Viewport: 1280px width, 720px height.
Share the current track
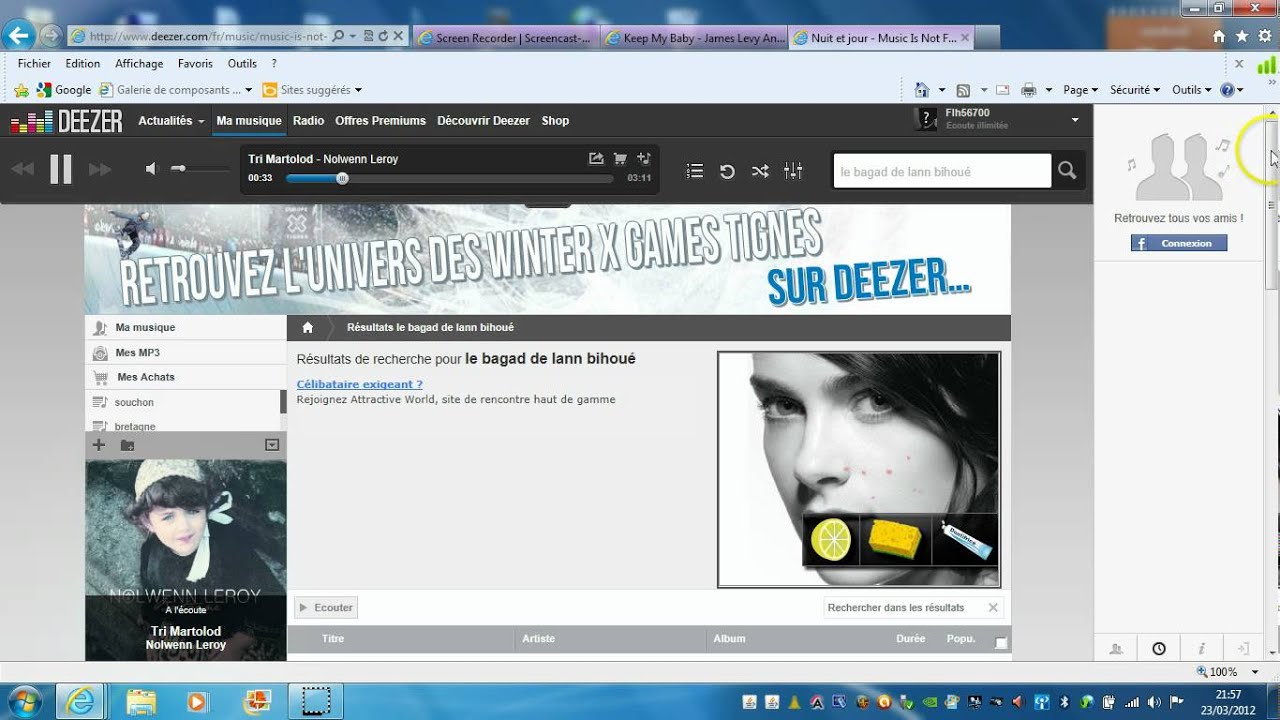(x=596, y=158)
